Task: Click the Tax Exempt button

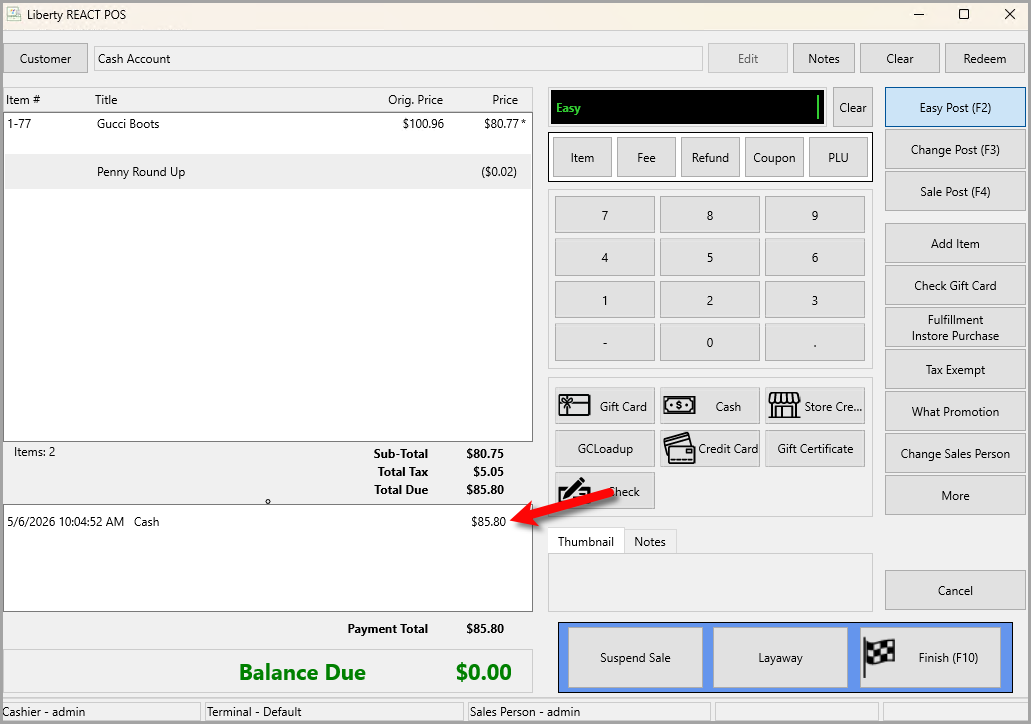Action: [955, 370]
